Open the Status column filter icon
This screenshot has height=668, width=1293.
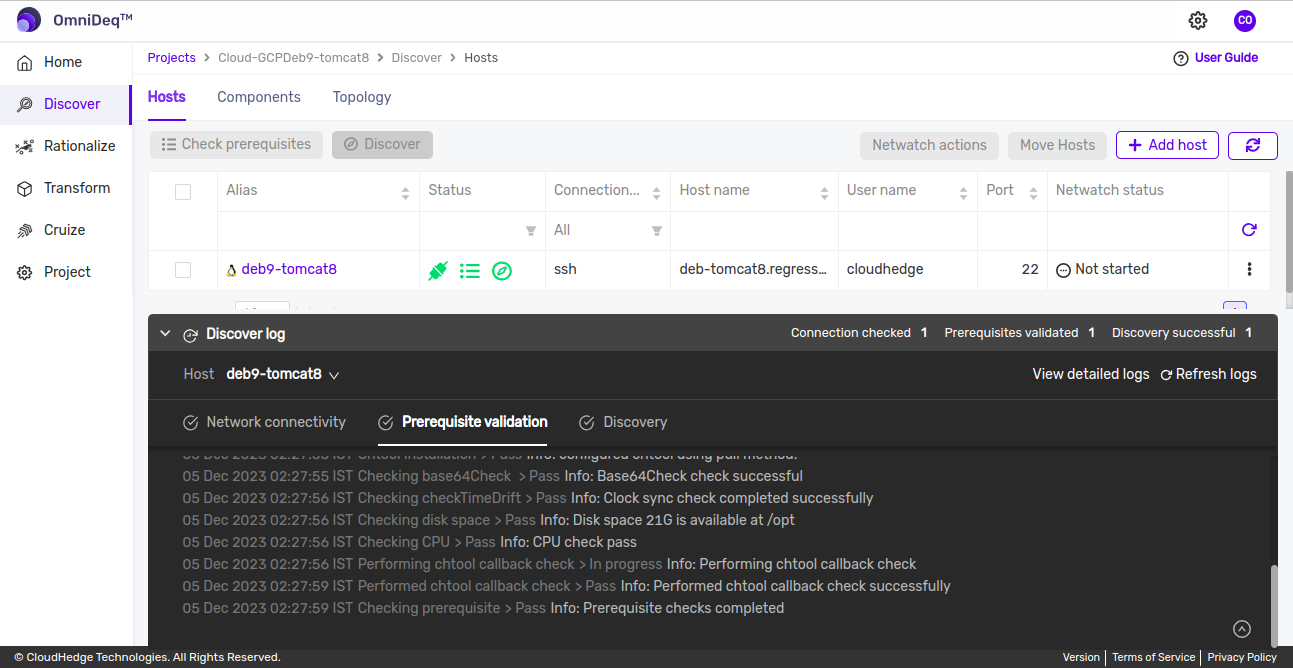(531, 231)
